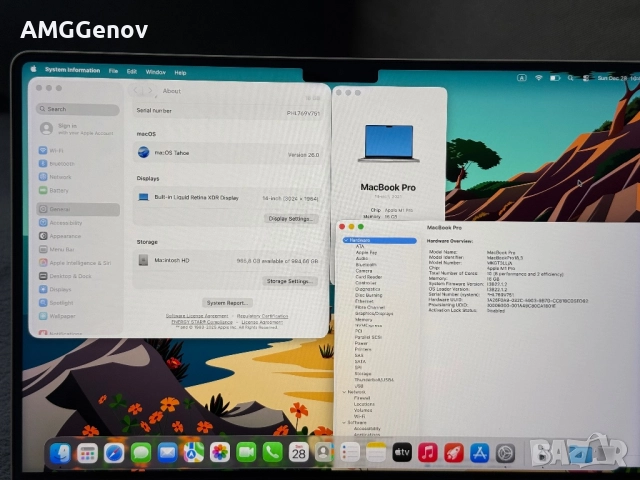Image resolution: width=640 pixels, height=480 pixels.
Task: Open the Phone app in Dock
Action: [273, 453]
